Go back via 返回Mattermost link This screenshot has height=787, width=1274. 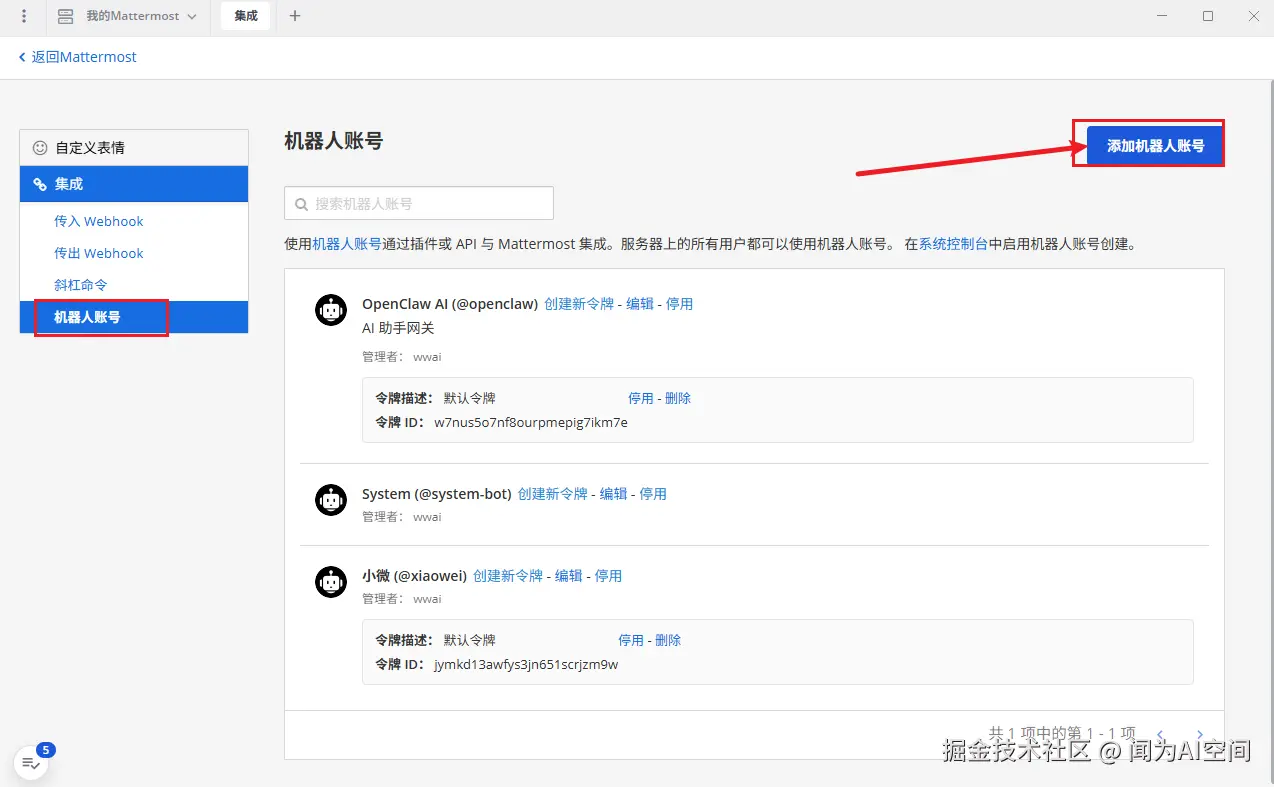77,57
